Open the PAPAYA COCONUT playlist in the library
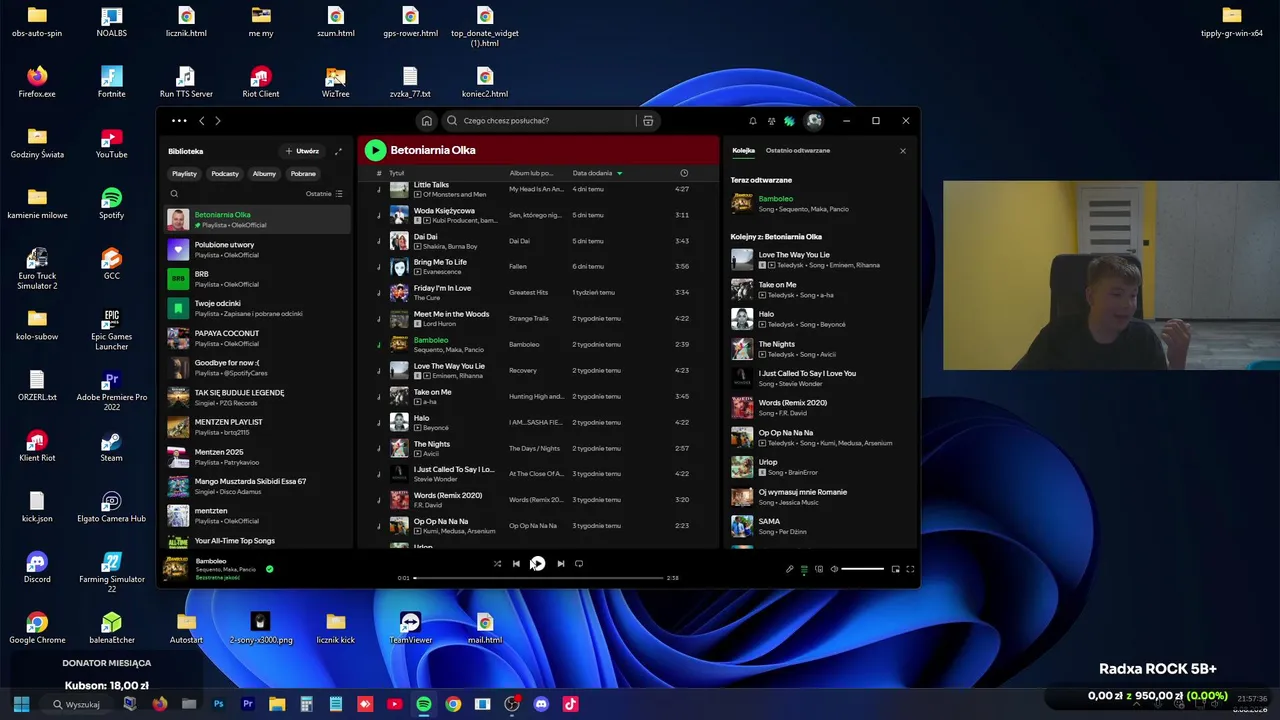 [258, 339]
